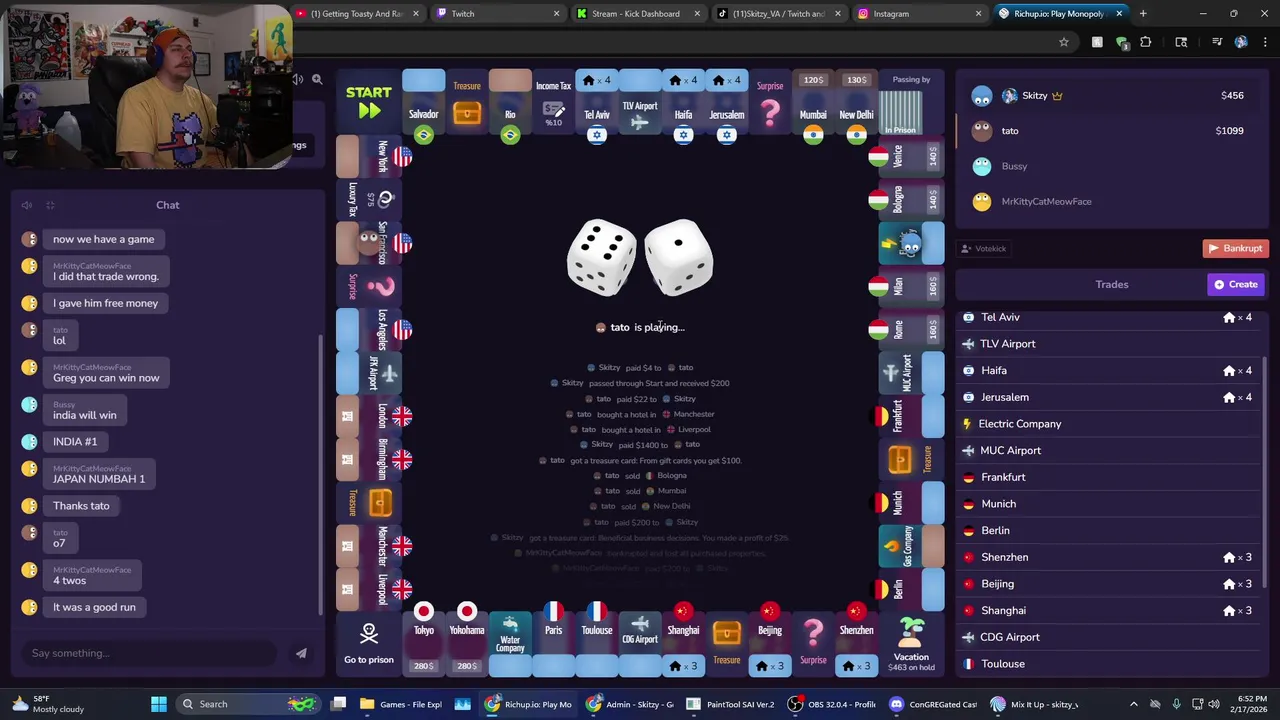Click the START corner square
1280x720 pixels.
(369, 102)
